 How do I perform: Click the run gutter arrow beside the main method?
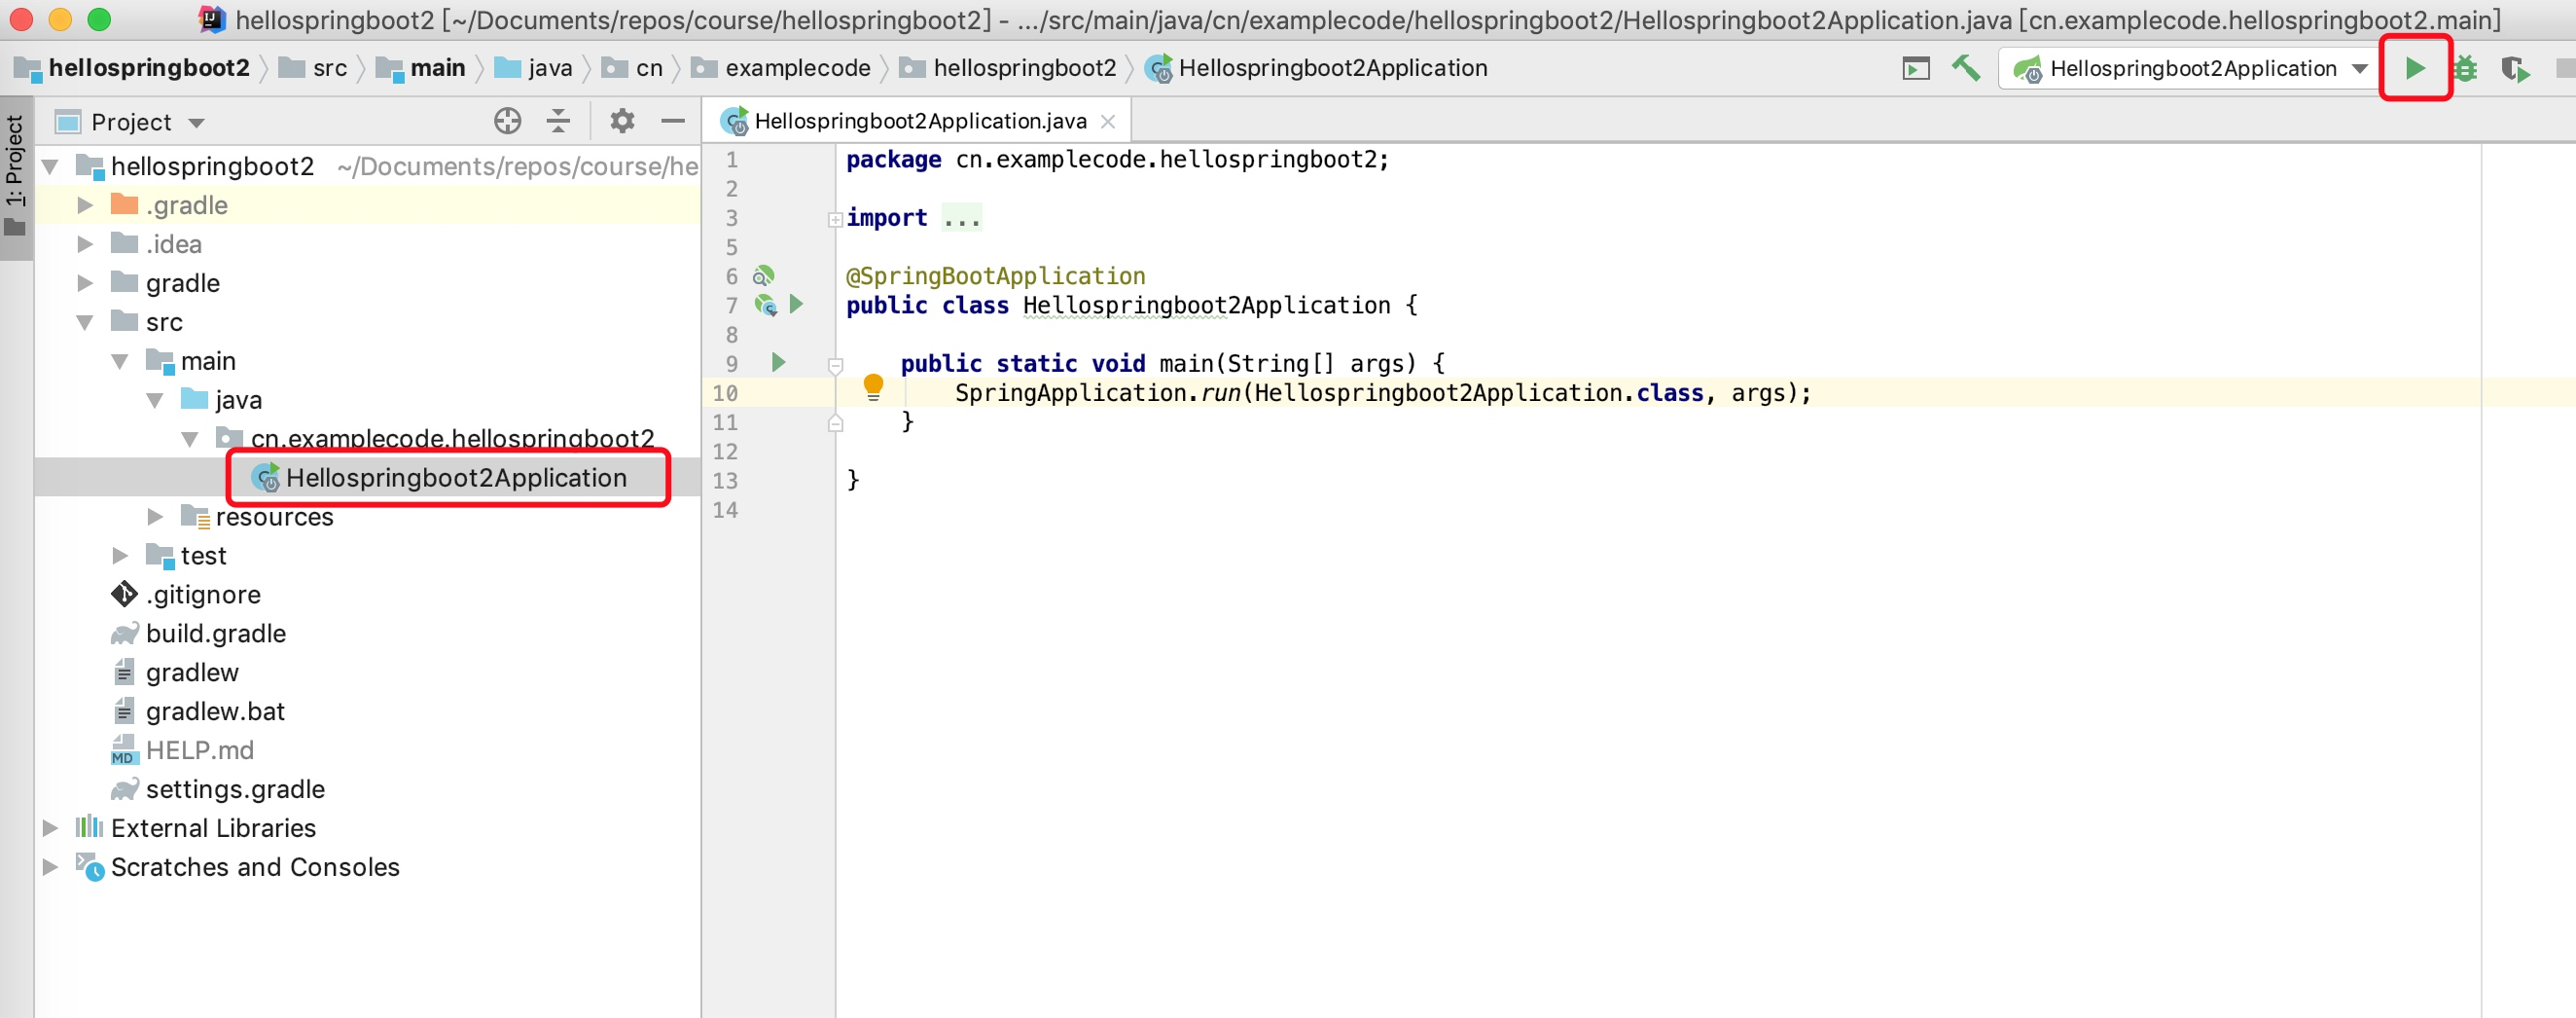[778, 362]
